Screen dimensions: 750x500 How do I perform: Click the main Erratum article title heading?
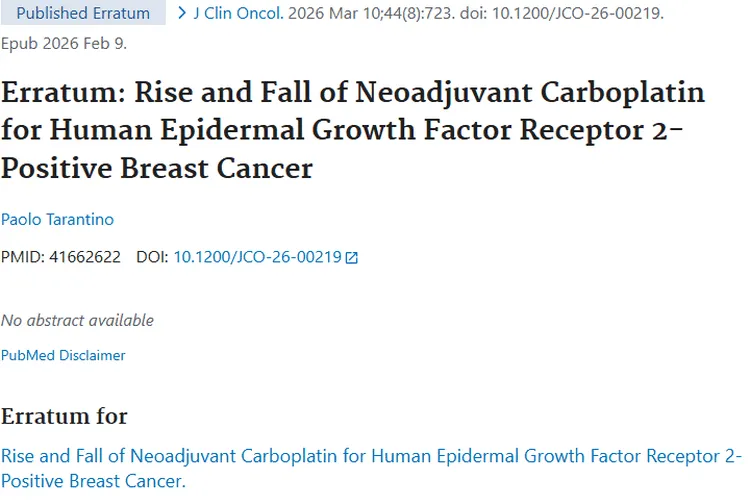click(352, 130)
